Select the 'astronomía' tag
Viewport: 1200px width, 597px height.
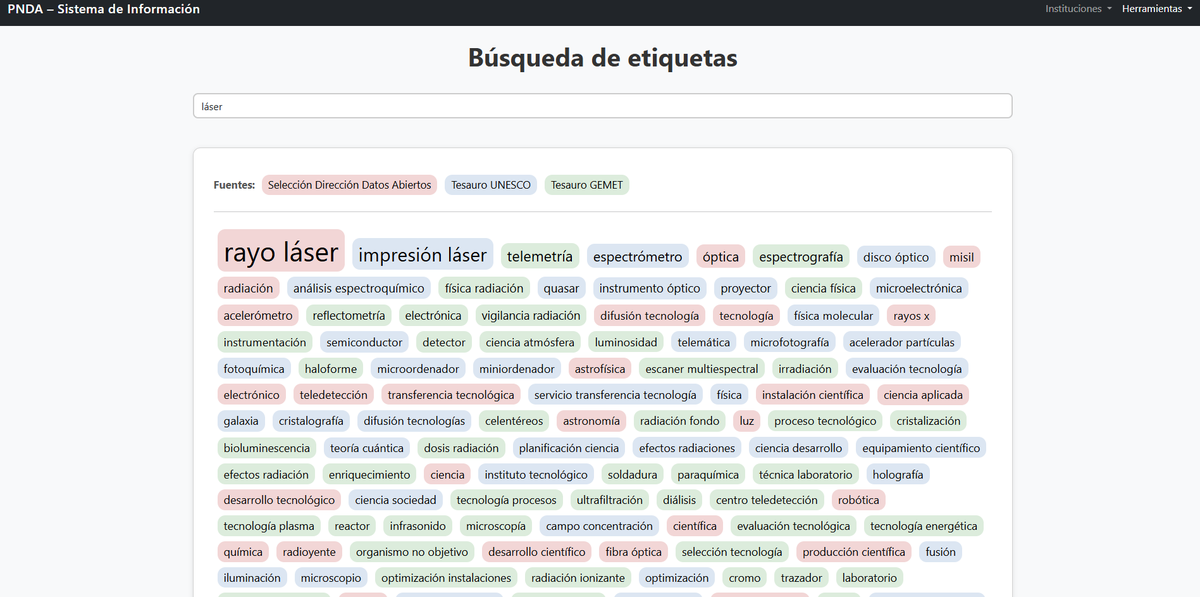pos(592,421)
